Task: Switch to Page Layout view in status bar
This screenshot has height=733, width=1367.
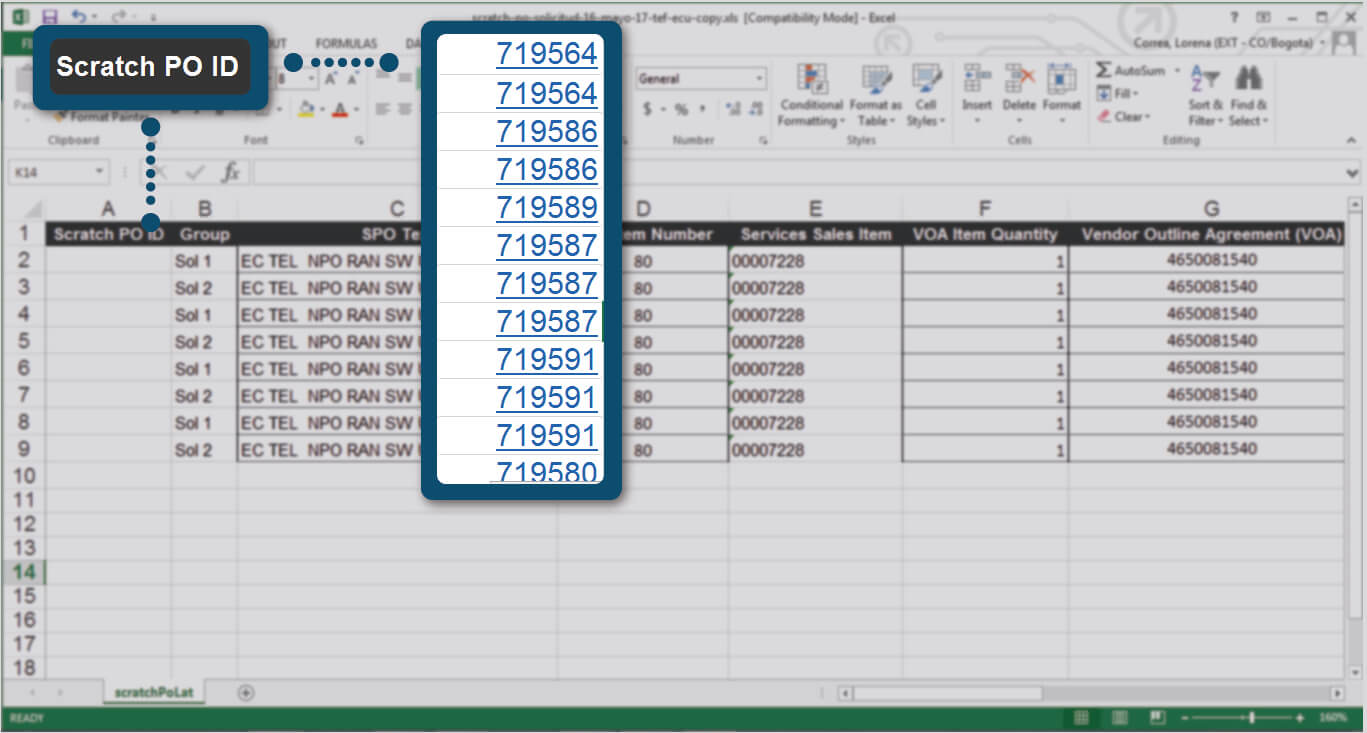Action: click(1119, 718)
